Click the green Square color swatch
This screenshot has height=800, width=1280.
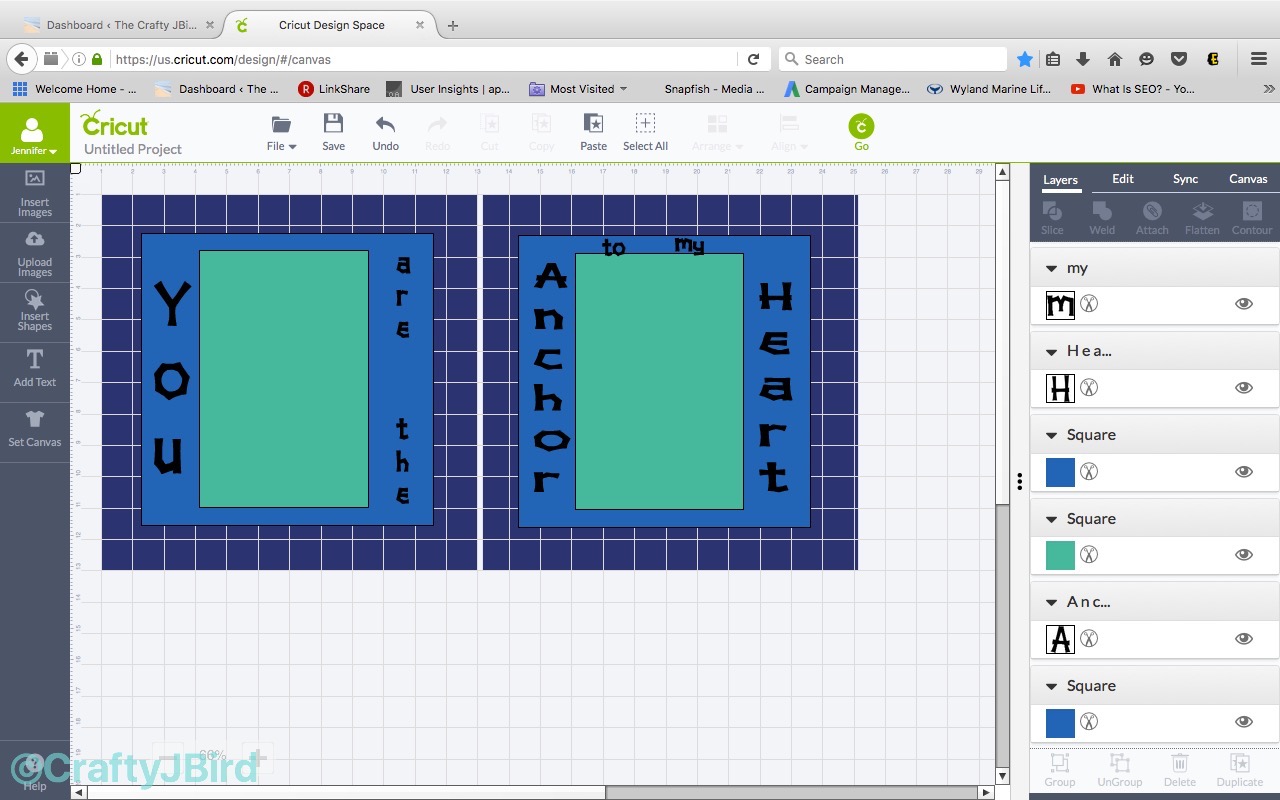click(x=1060, y=555)
